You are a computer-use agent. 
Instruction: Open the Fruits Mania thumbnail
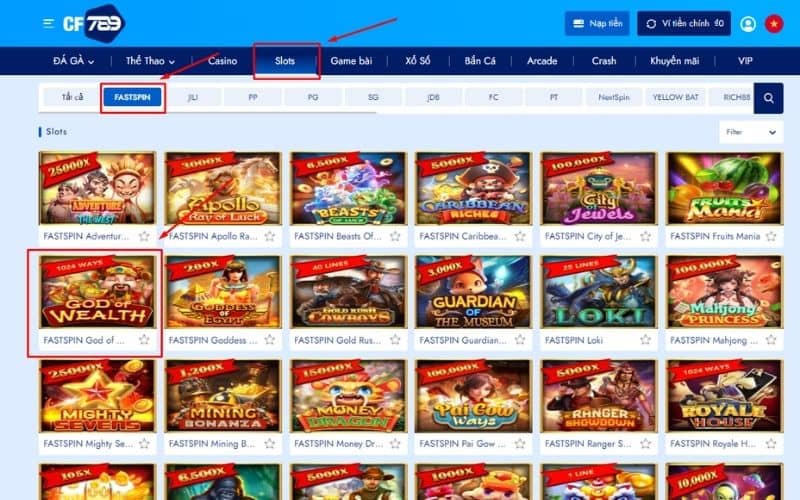coord(724,188)
